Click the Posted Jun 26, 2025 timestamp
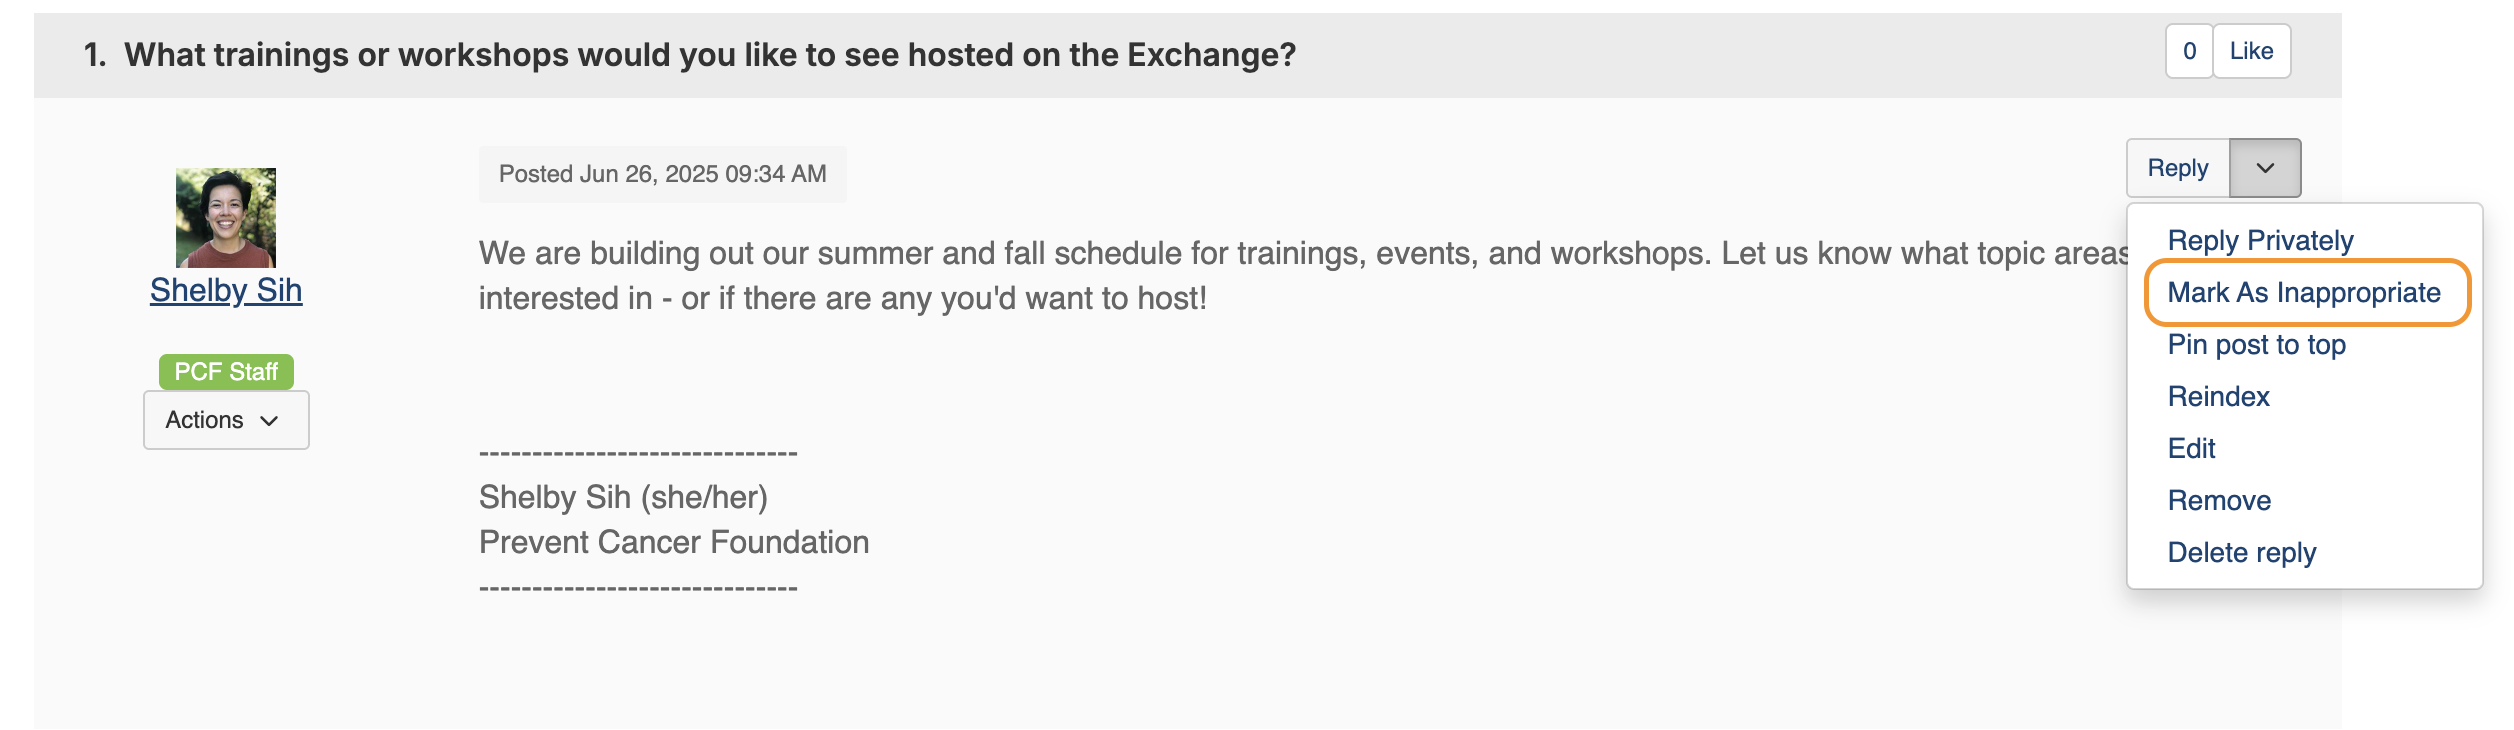The image size is (2514, 730). pos(662,175)
